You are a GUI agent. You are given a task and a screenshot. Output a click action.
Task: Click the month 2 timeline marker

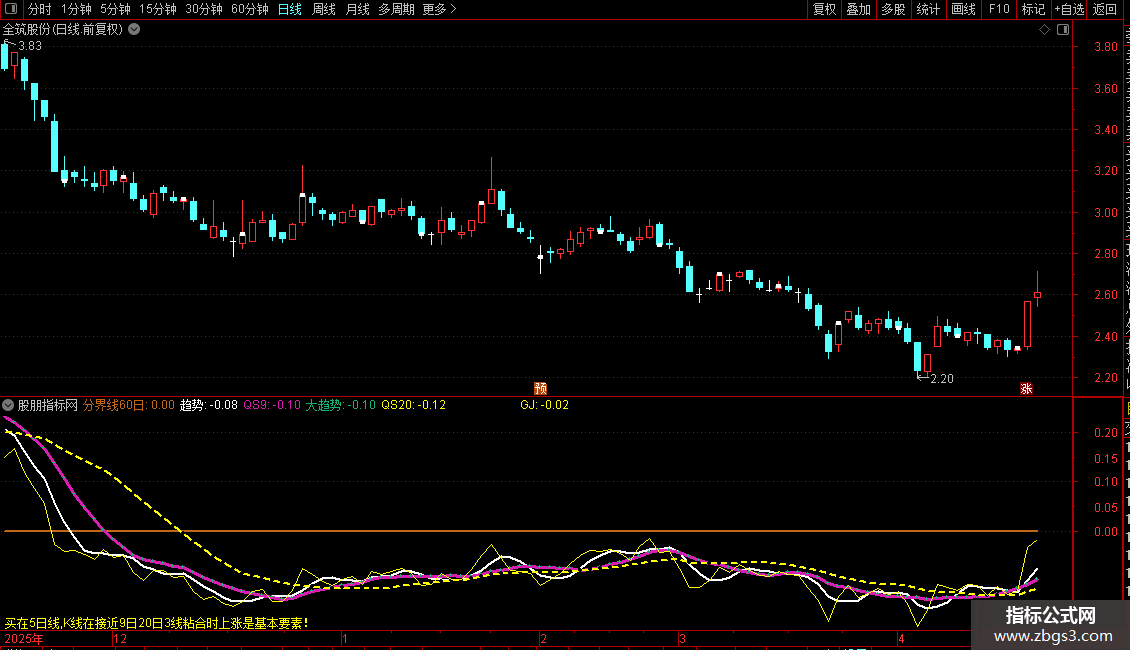click(x=543, y=638)
